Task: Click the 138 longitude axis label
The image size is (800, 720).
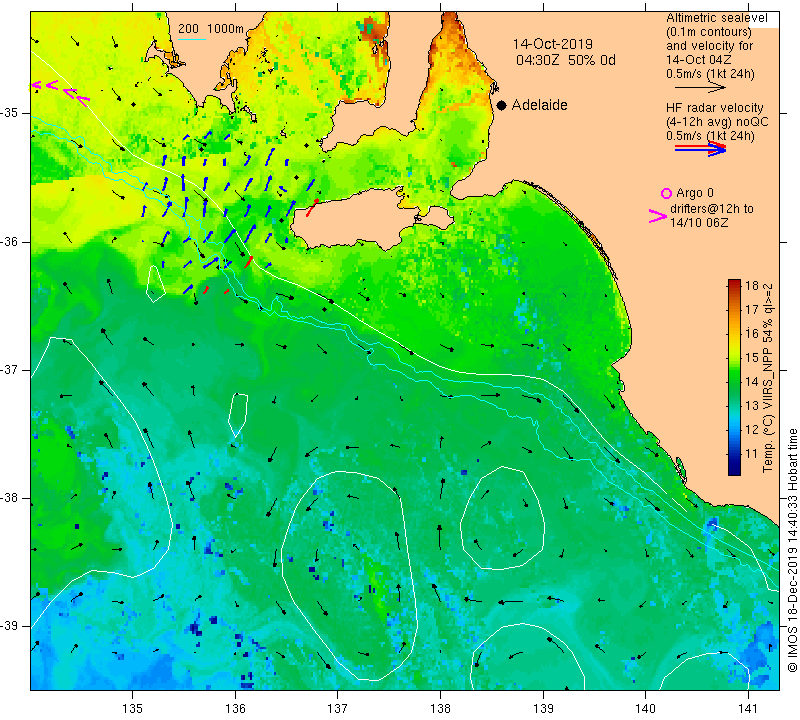Action: [440, 709]
